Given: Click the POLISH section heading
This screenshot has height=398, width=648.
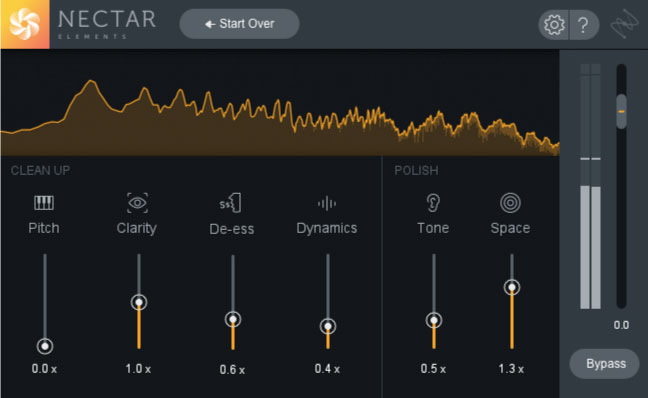Looking at the screenshot, I should tap(416, 170).
